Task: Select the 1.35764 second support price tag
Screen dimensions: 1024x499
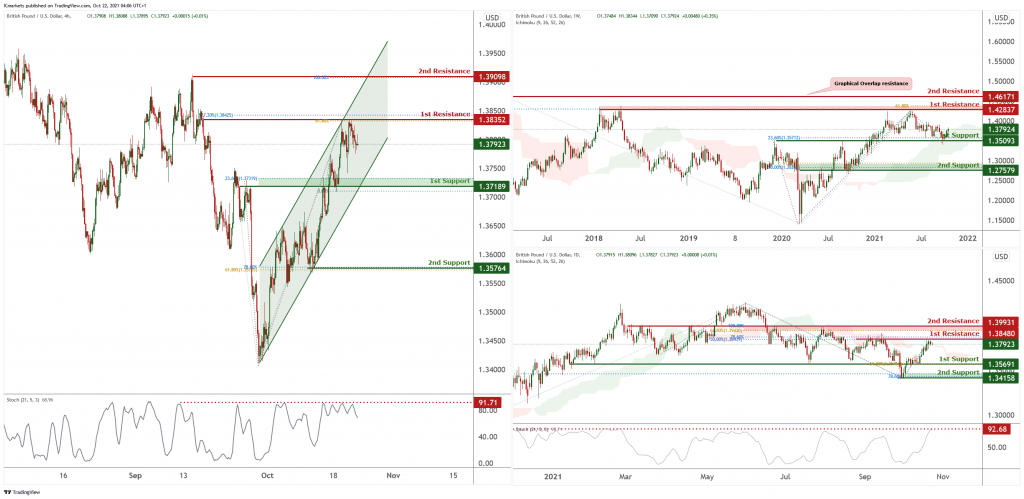Action: point(493,268)
